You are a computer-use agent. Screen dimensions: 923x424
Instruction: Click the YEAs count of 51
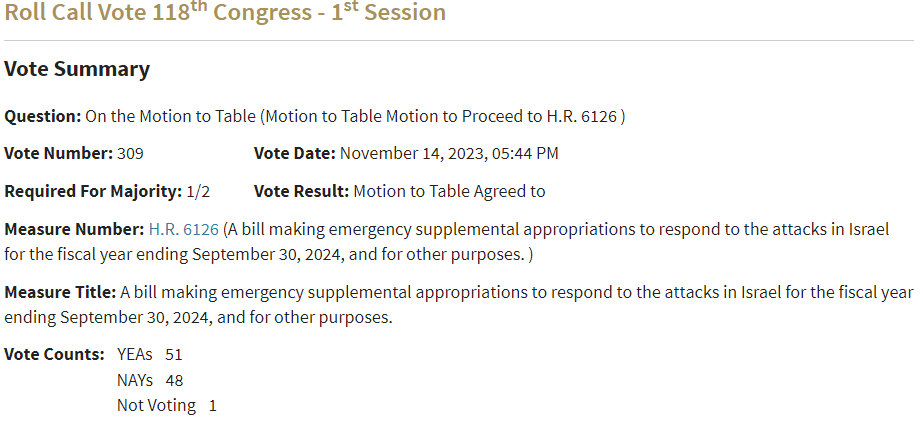[174, 355]
